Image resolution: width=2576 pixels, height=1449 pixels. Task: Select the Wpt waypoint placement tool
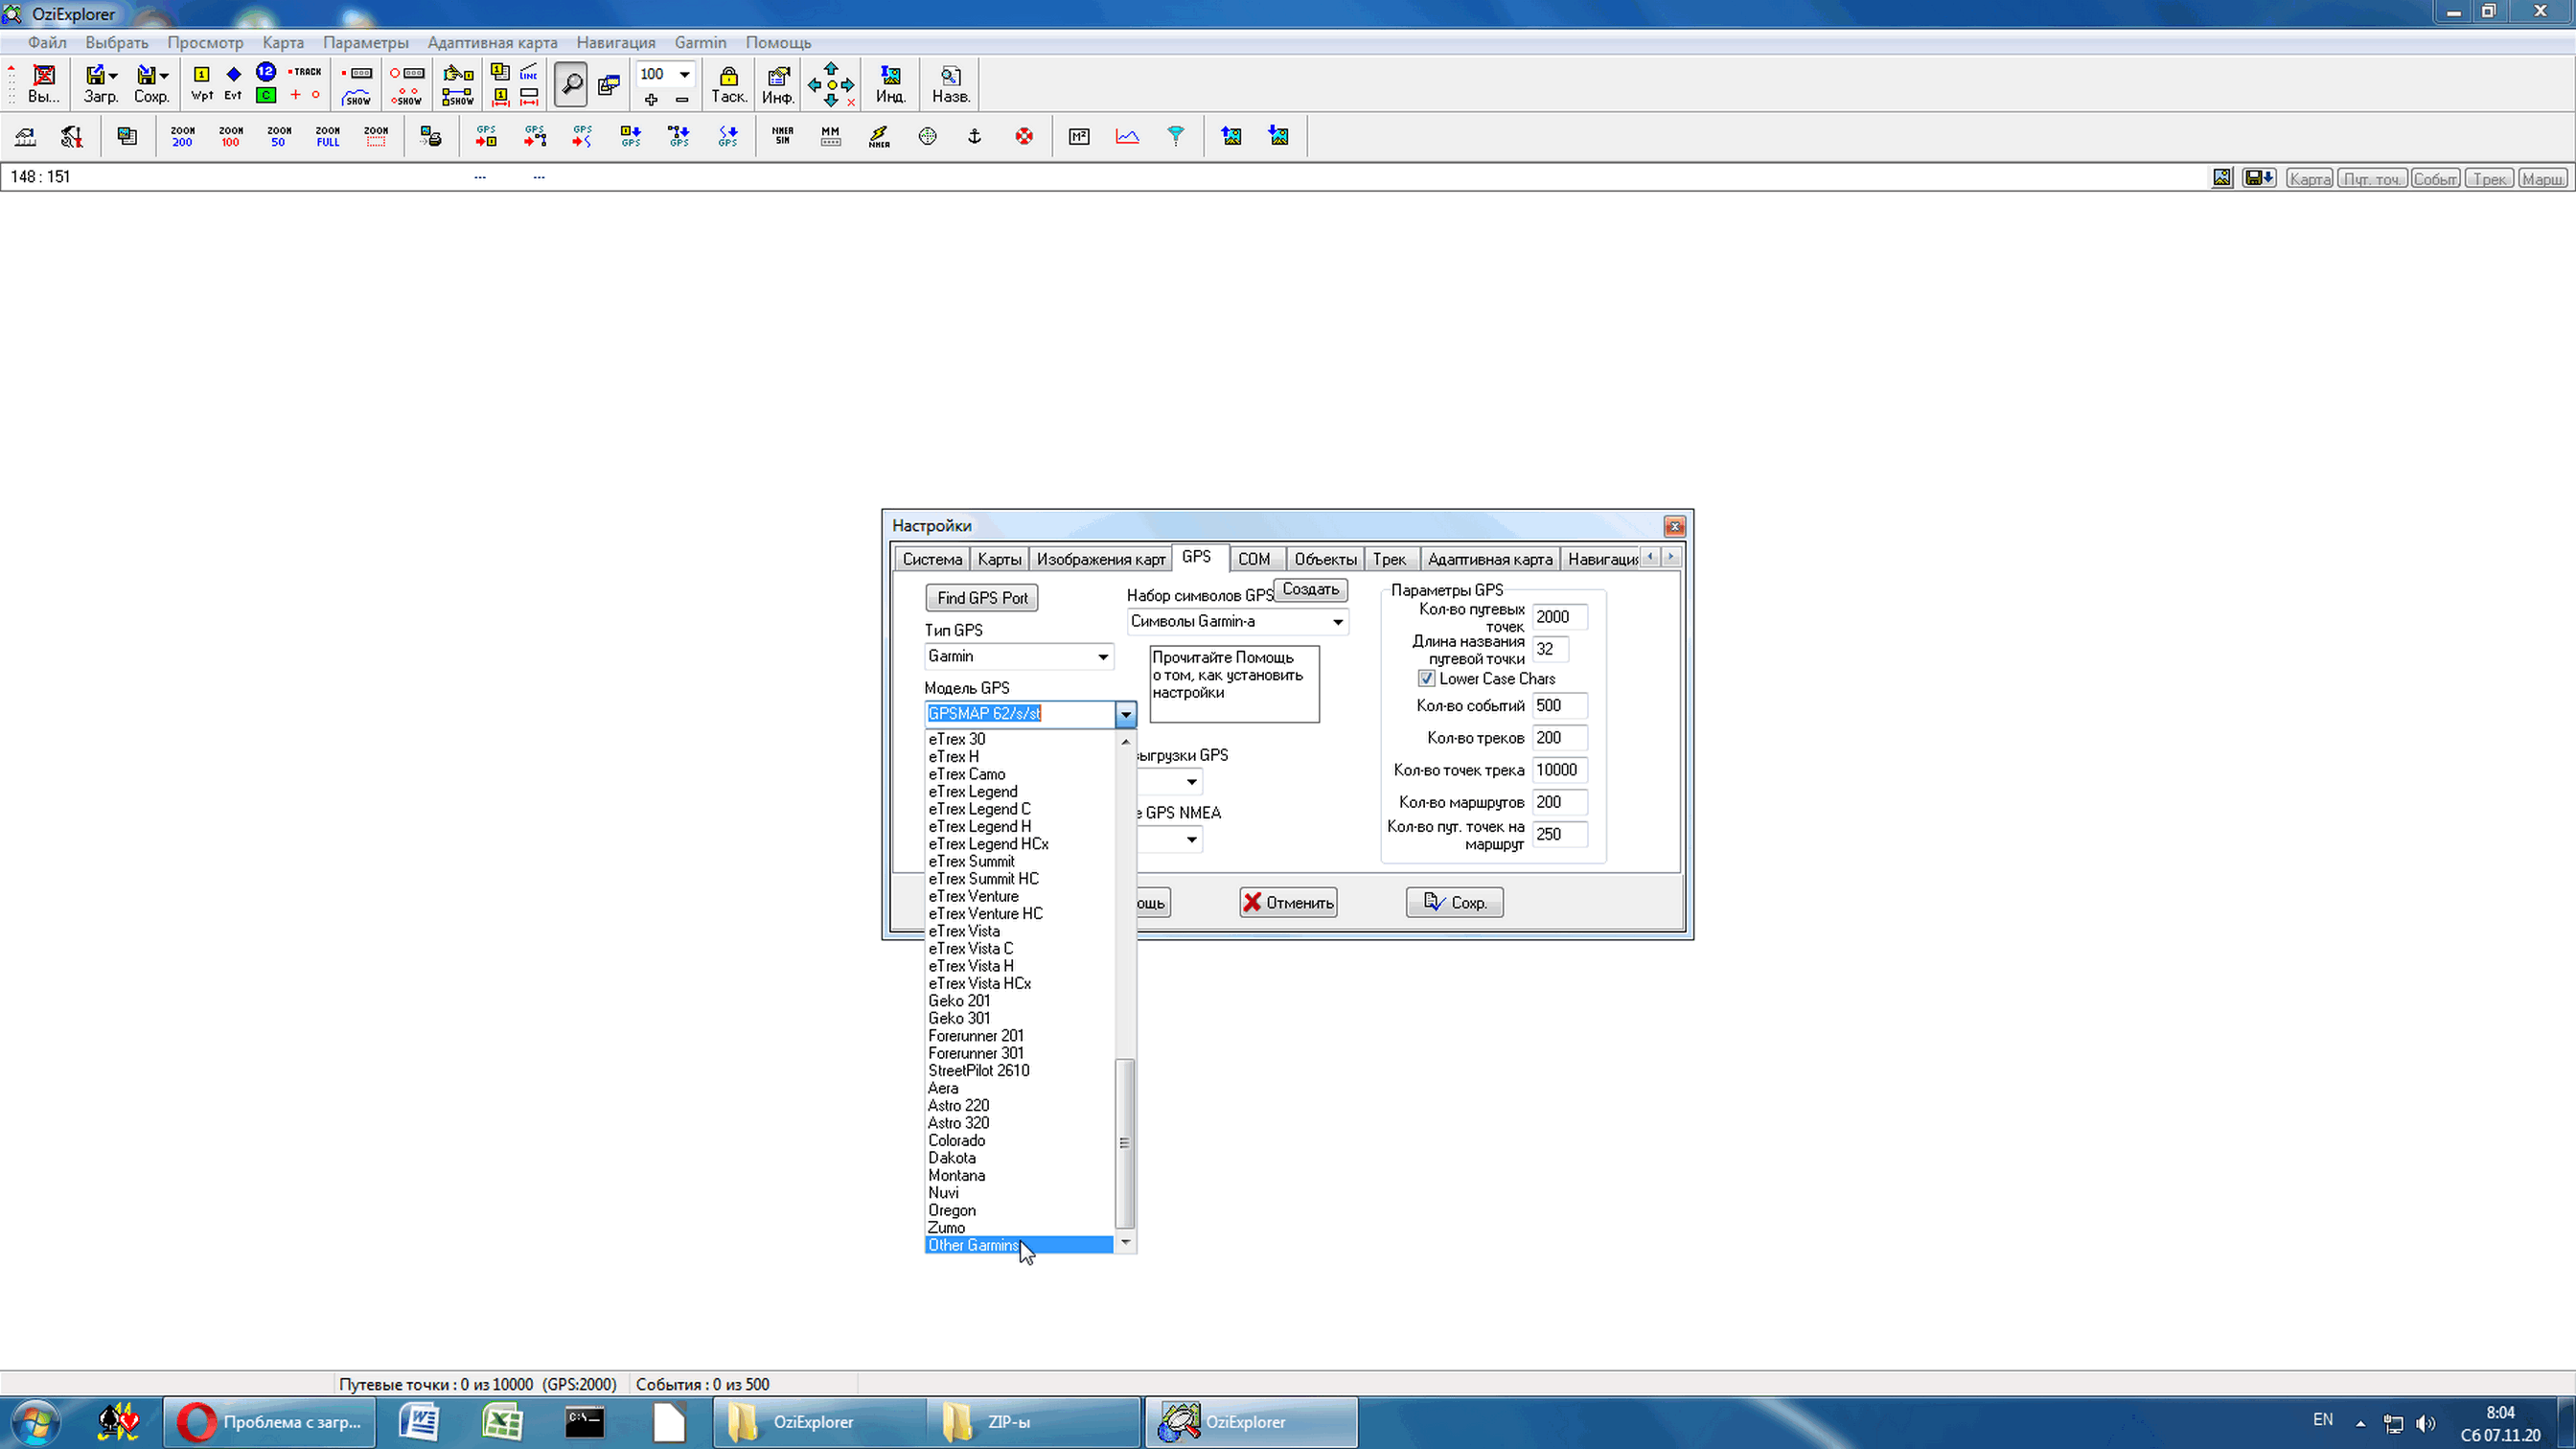point(201,84)
